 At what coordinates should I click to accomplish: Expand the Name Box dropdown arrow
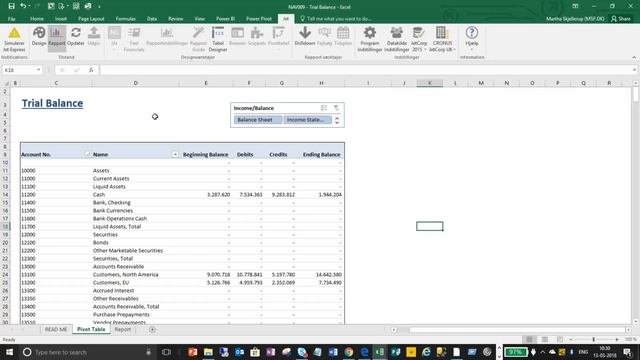[38, 70]
